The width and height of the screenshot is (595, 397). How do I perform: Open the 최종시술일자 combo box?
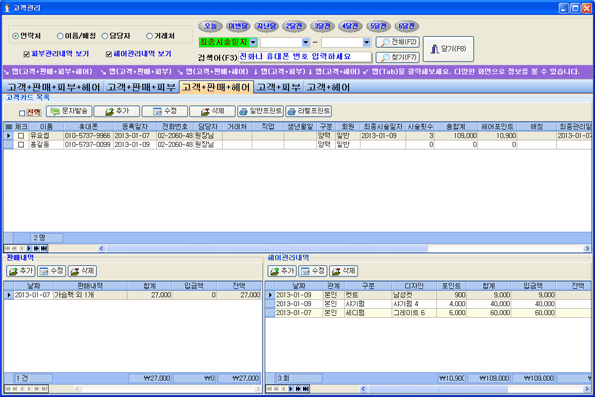click(x=253, y=42)
